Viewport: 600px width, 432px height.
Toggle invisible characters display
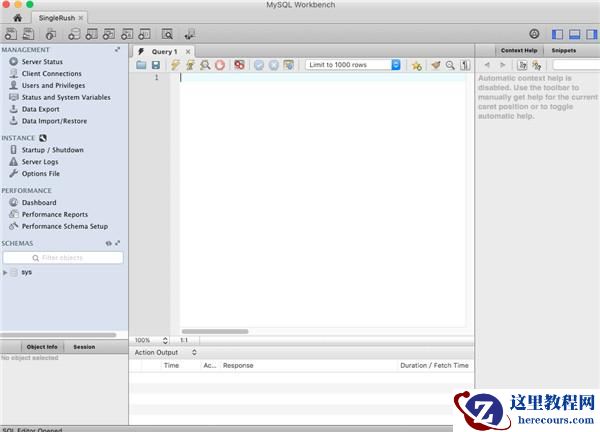tap(465, 65)
